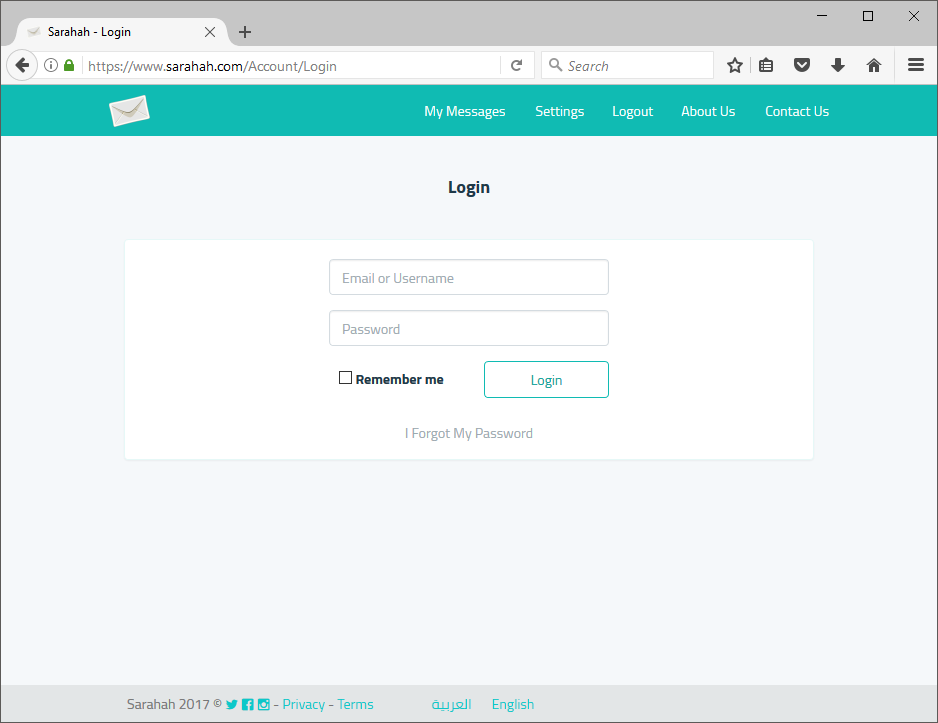Open the Facebook icon in the footer
The height and width of the screenshot is (723, 938).
pos(247,704)
